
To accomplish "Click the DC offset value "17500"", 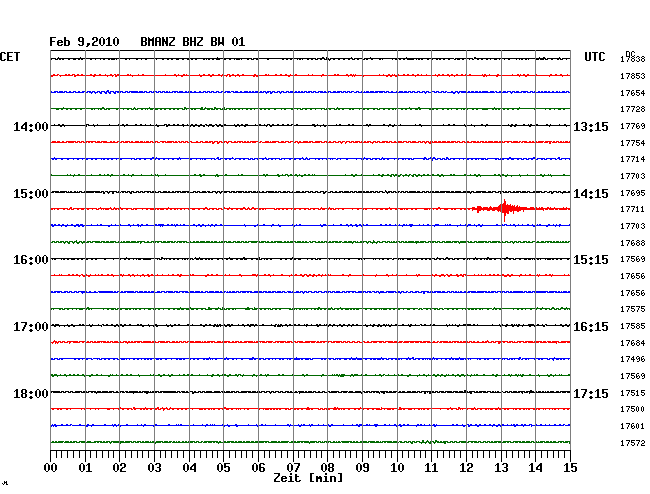I will [633, 409].
